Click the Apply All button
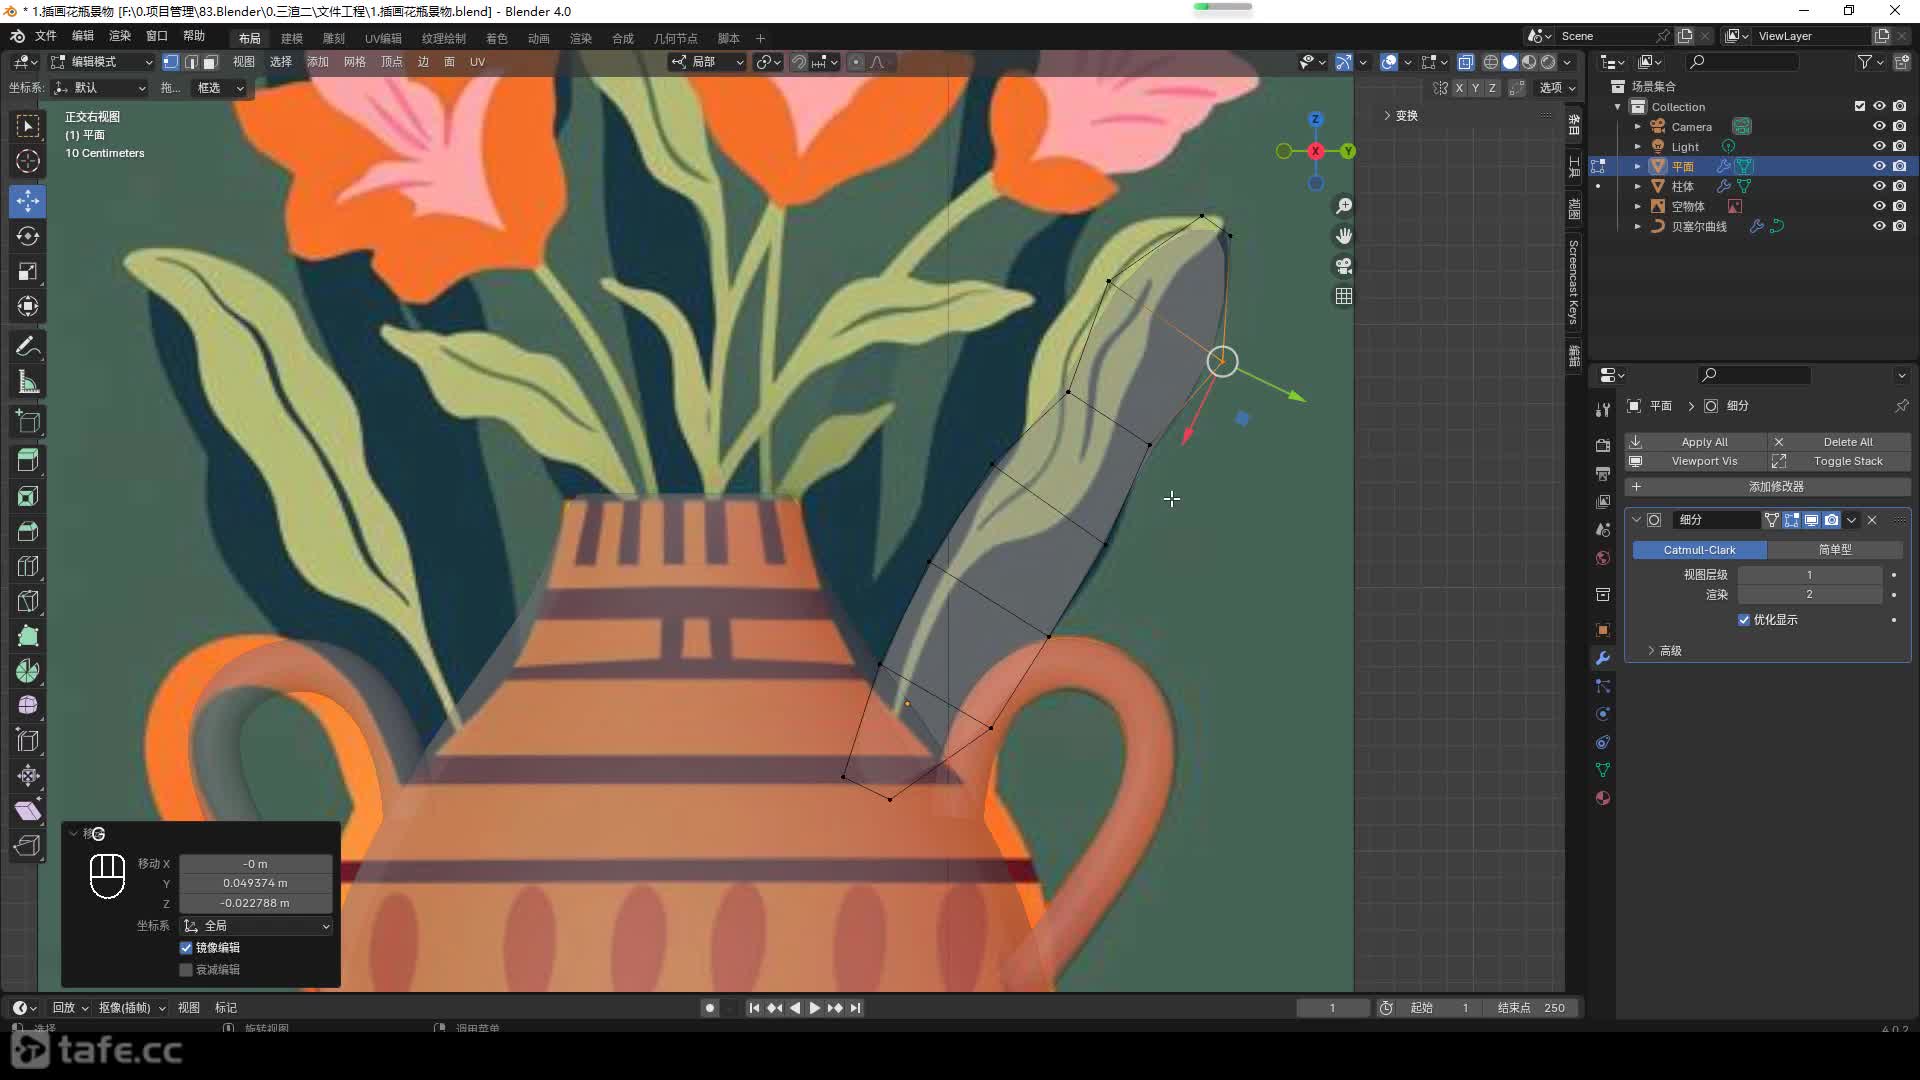 point(1695,442)
